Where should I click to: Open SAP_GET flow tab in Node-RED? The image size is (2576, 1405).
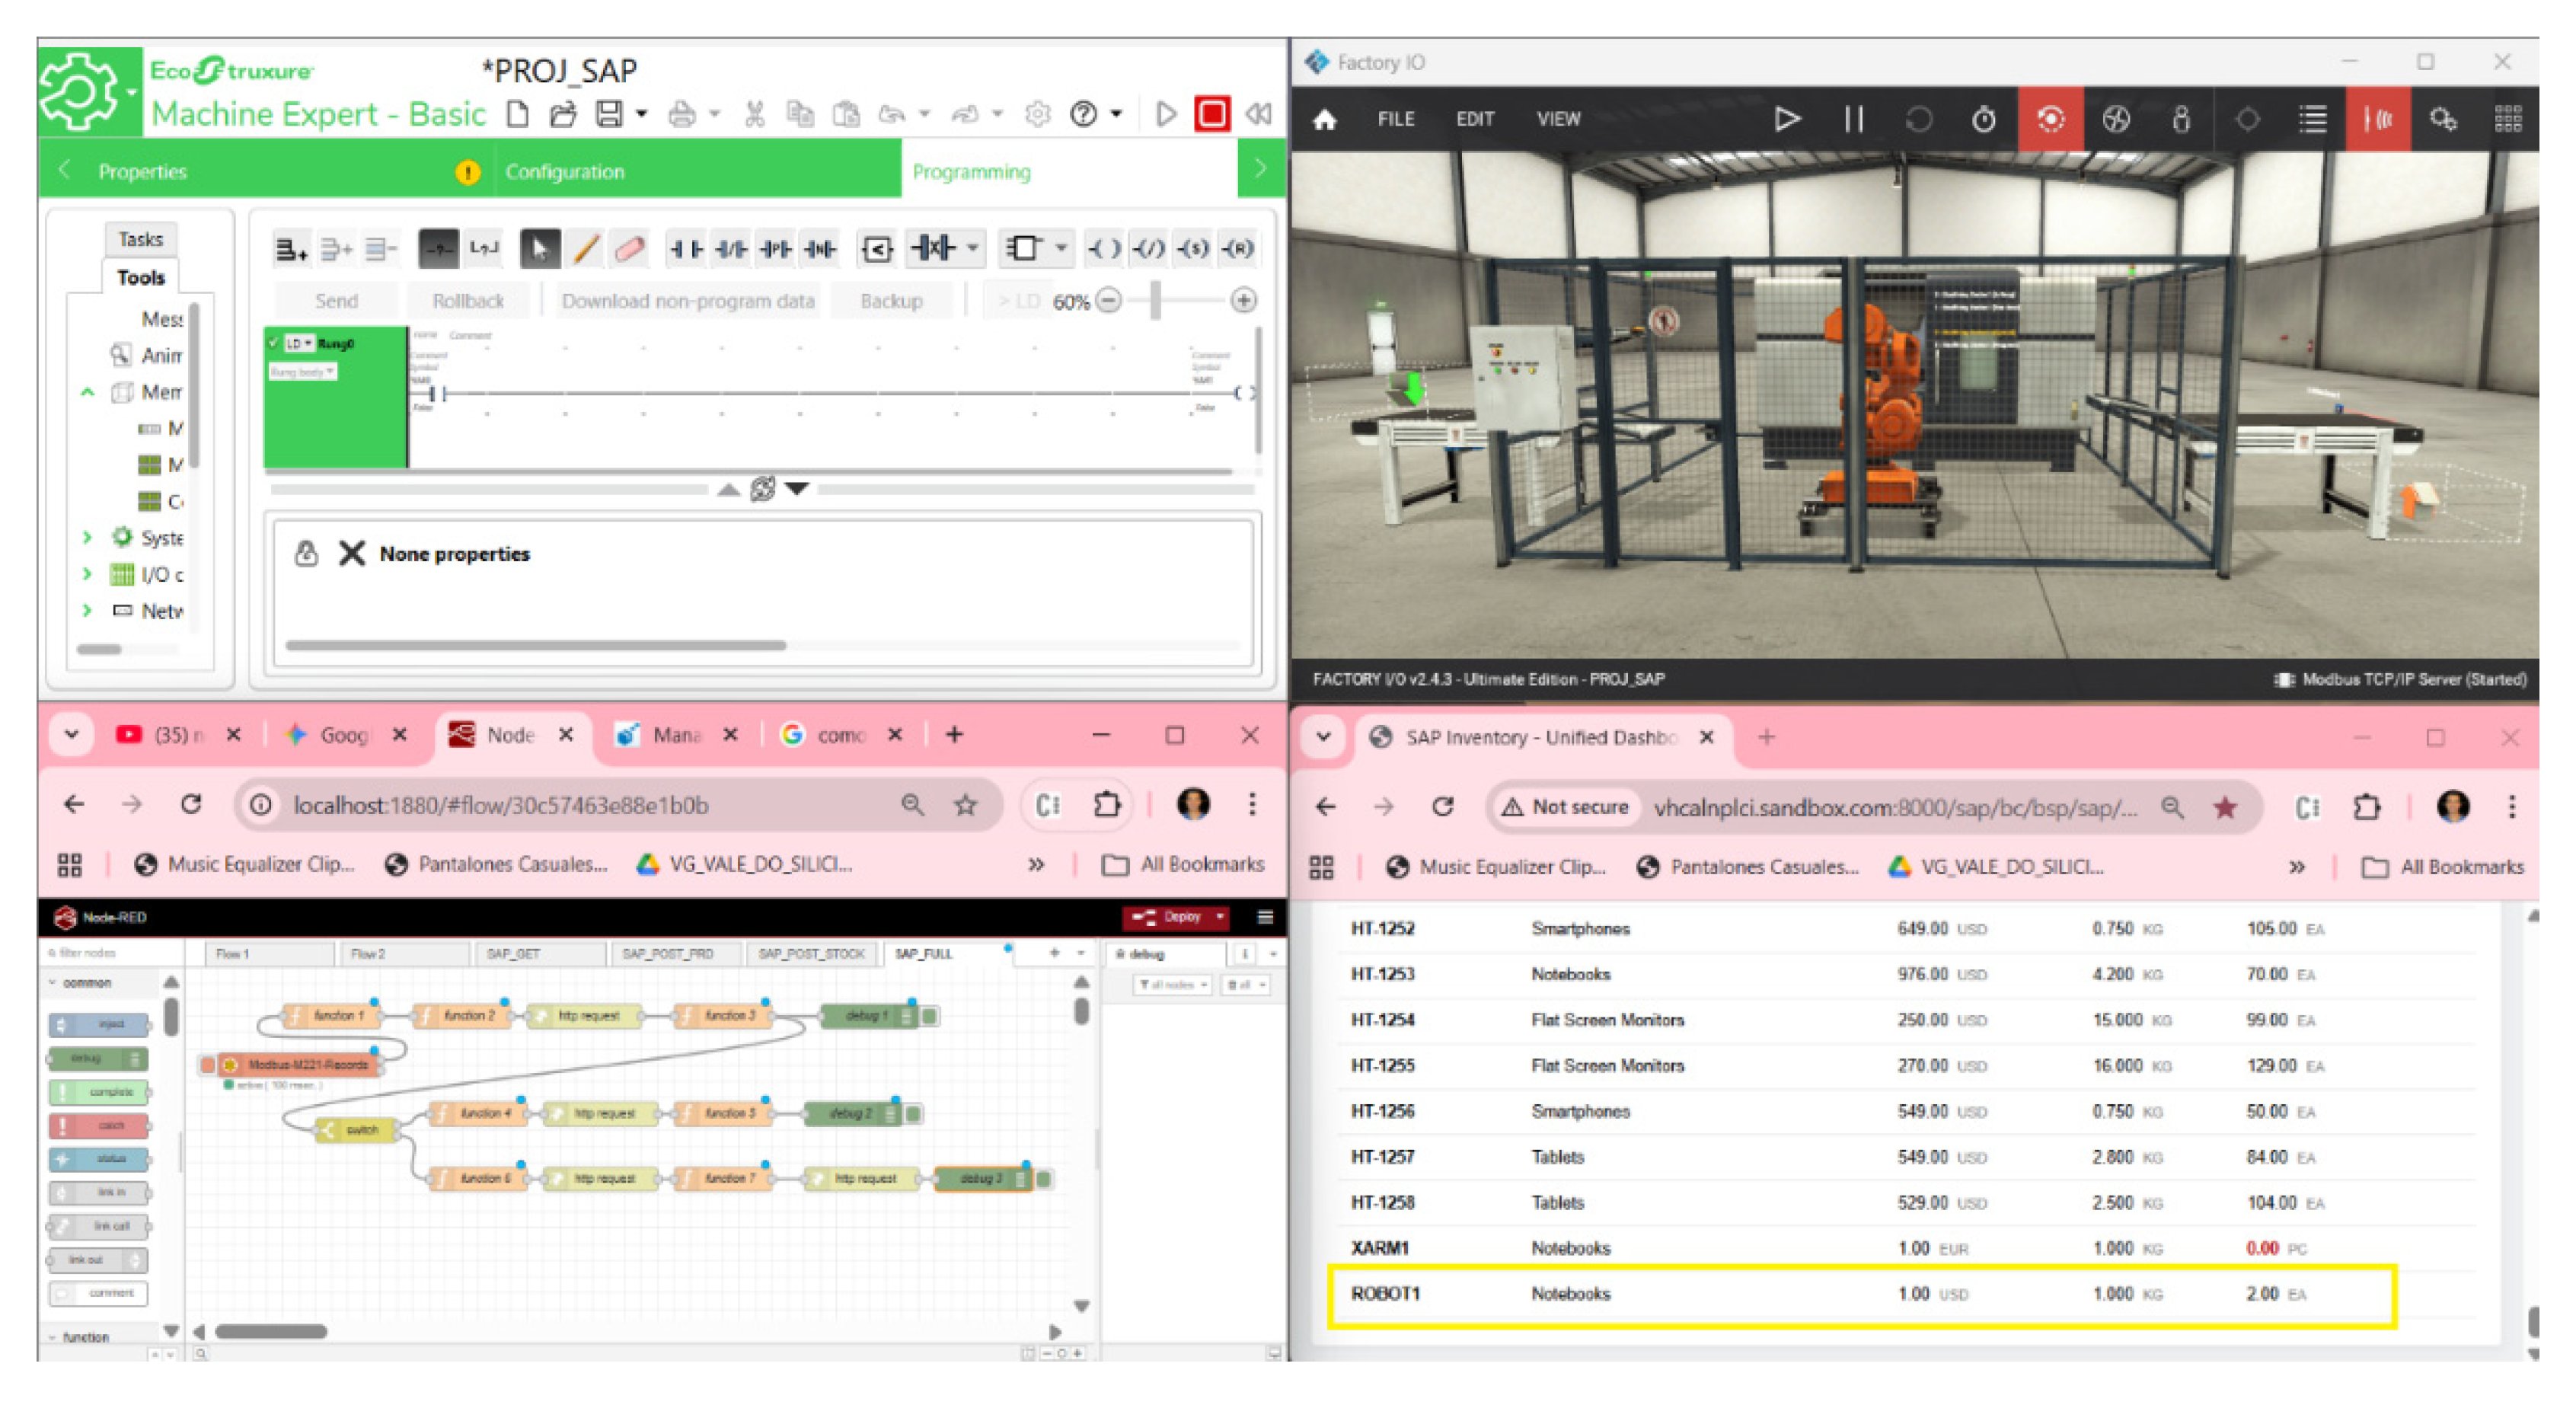click(513, 954)
